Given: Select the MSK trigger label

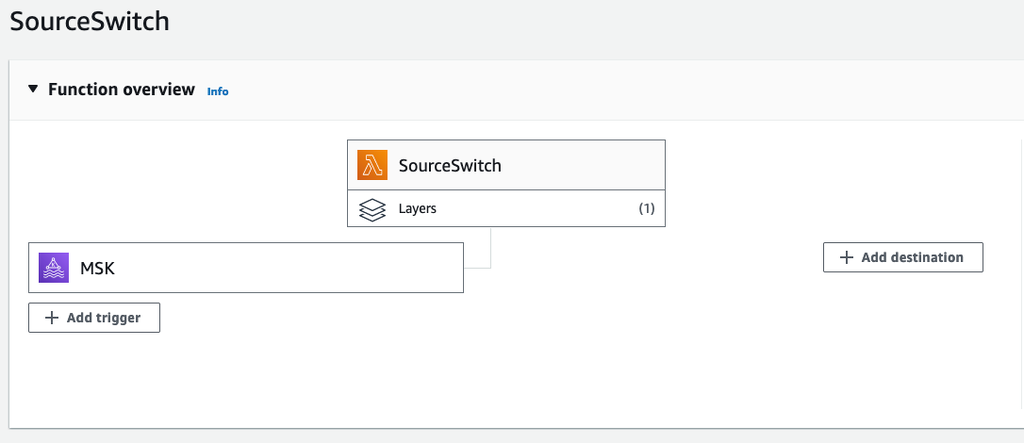Looking at the screenshot, I should 97,268.
